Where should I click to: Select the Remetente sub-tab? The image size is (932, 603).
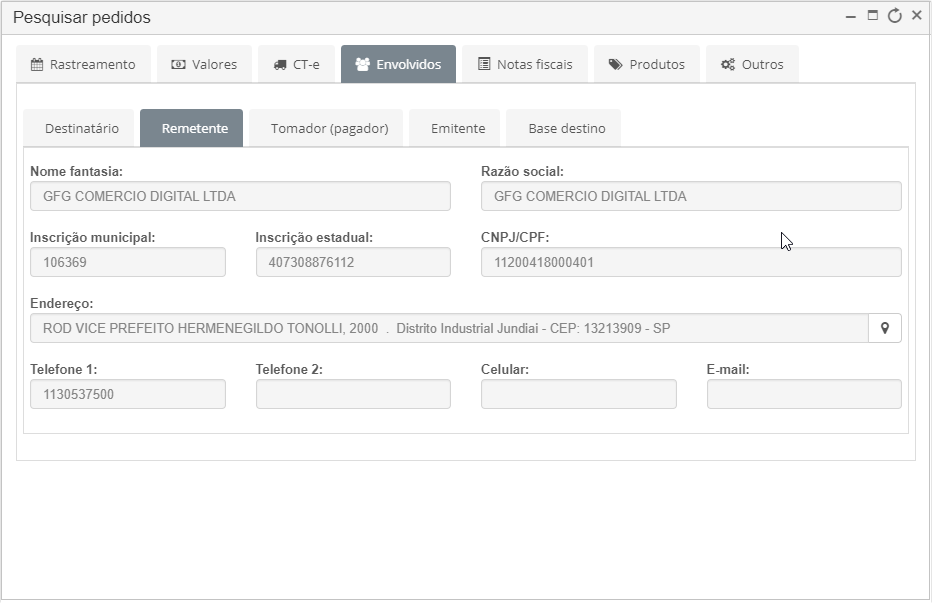click(191, 128)
